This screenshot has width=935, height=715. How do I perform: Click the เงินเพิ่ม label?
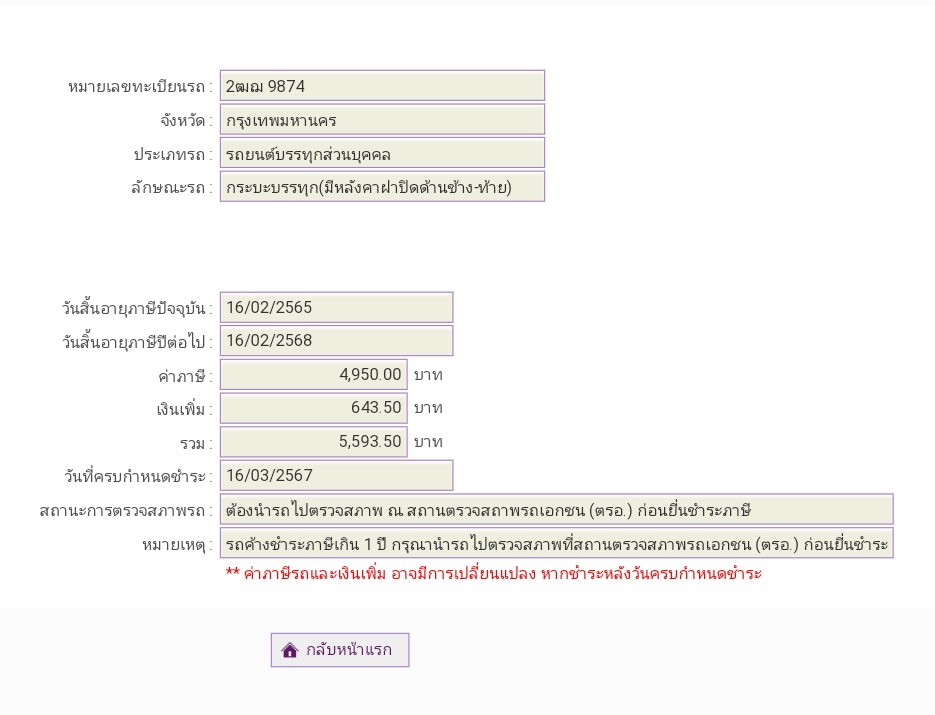pos(184,409)
